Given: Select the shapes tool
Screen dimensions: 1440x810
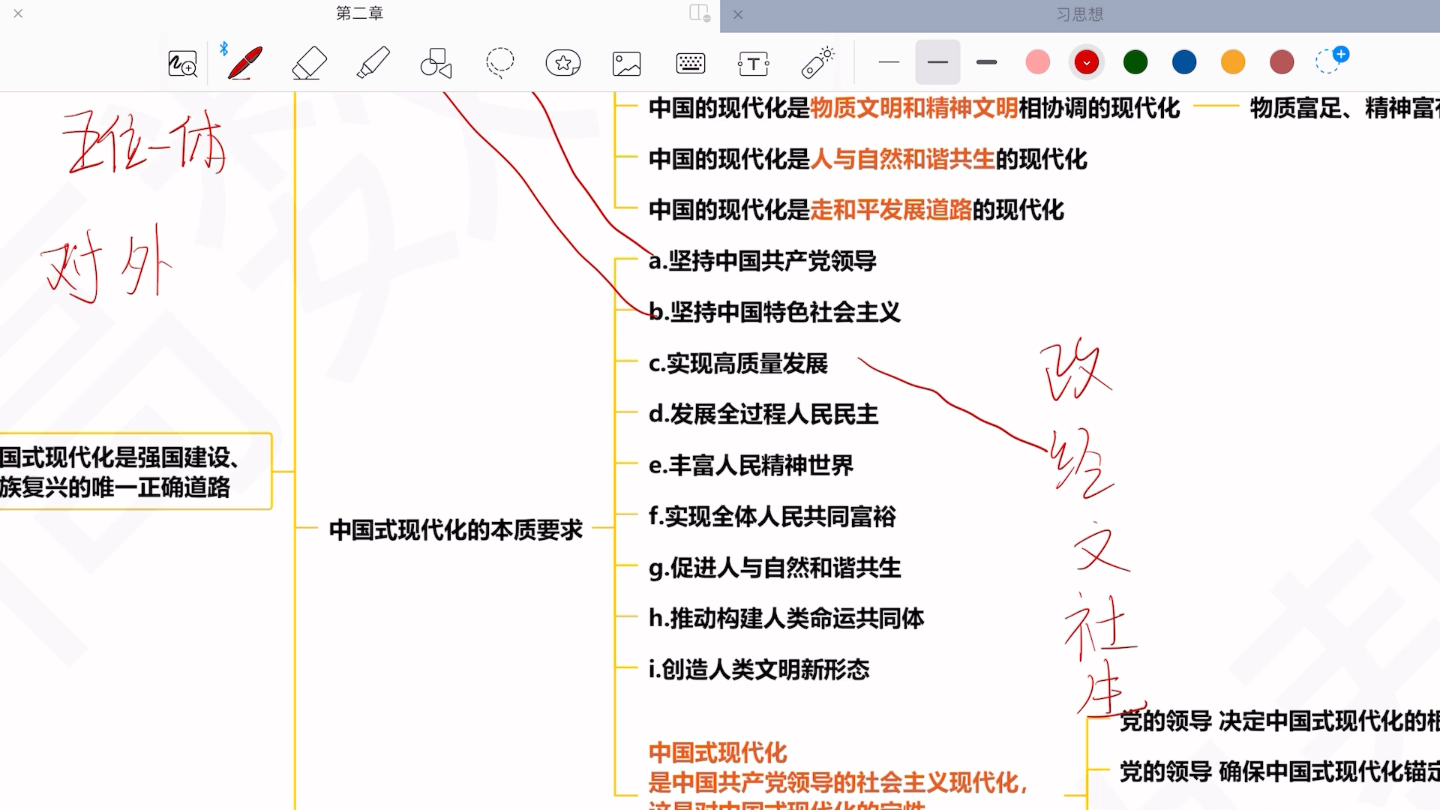Looking at the screenshot, I should coord(436,63).
